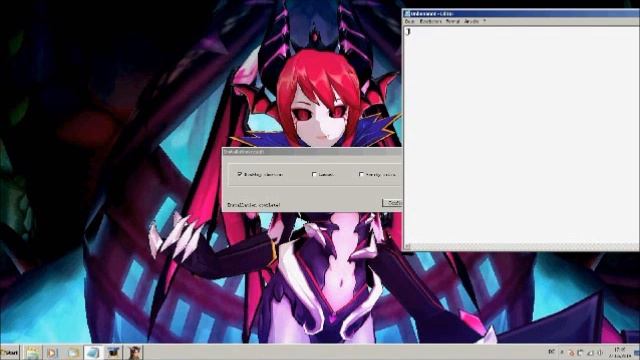The height and width of the screenshot is (360, 640).
Task: Uncheck the checked first checkbox in the installer dialog
Action: tap(240, 174)
